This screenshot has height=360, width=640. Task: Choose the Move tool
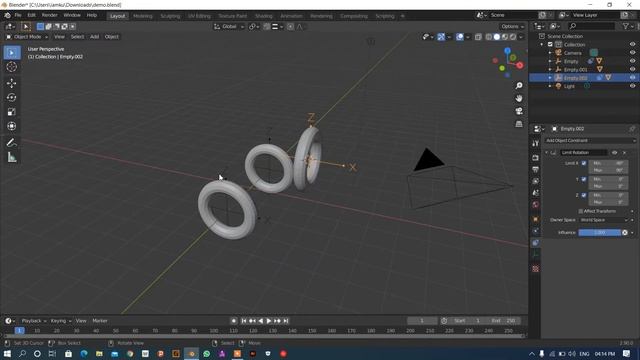(x=12, y=83)
